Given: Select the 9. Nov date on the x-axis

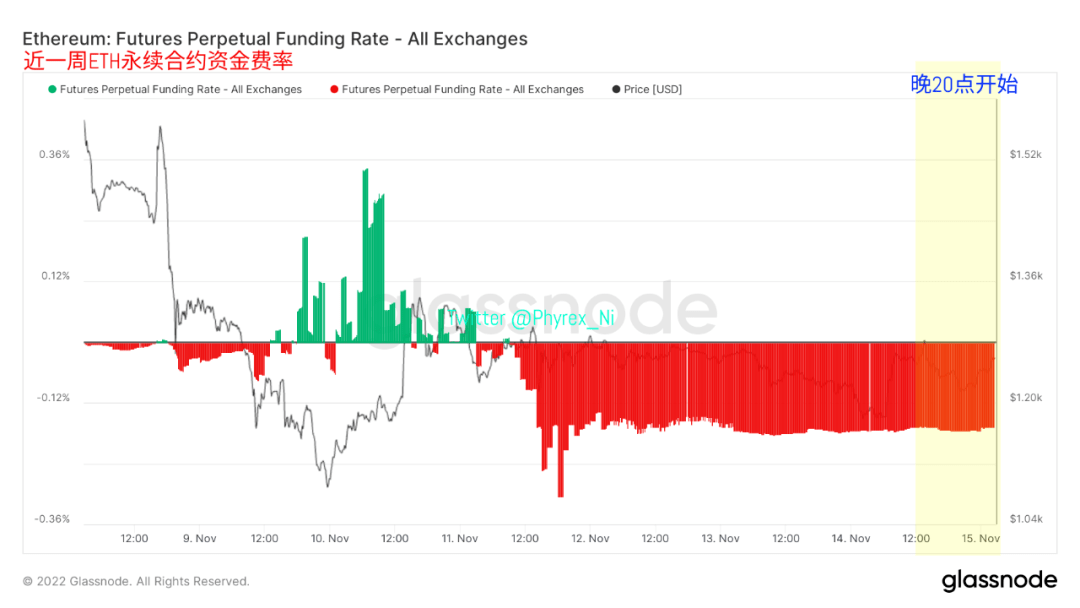Looking at the screenshot, I should (x=200, y=538).
